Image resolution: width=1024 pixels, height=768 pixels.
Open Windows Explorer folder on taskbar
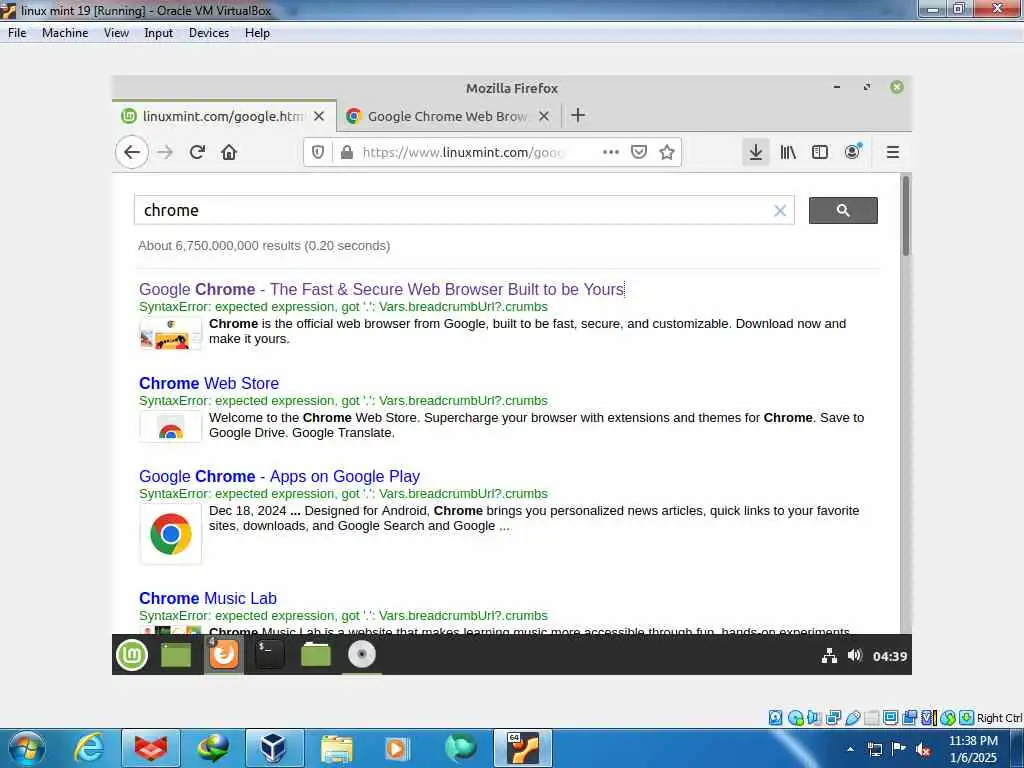(x=337, y=748)
